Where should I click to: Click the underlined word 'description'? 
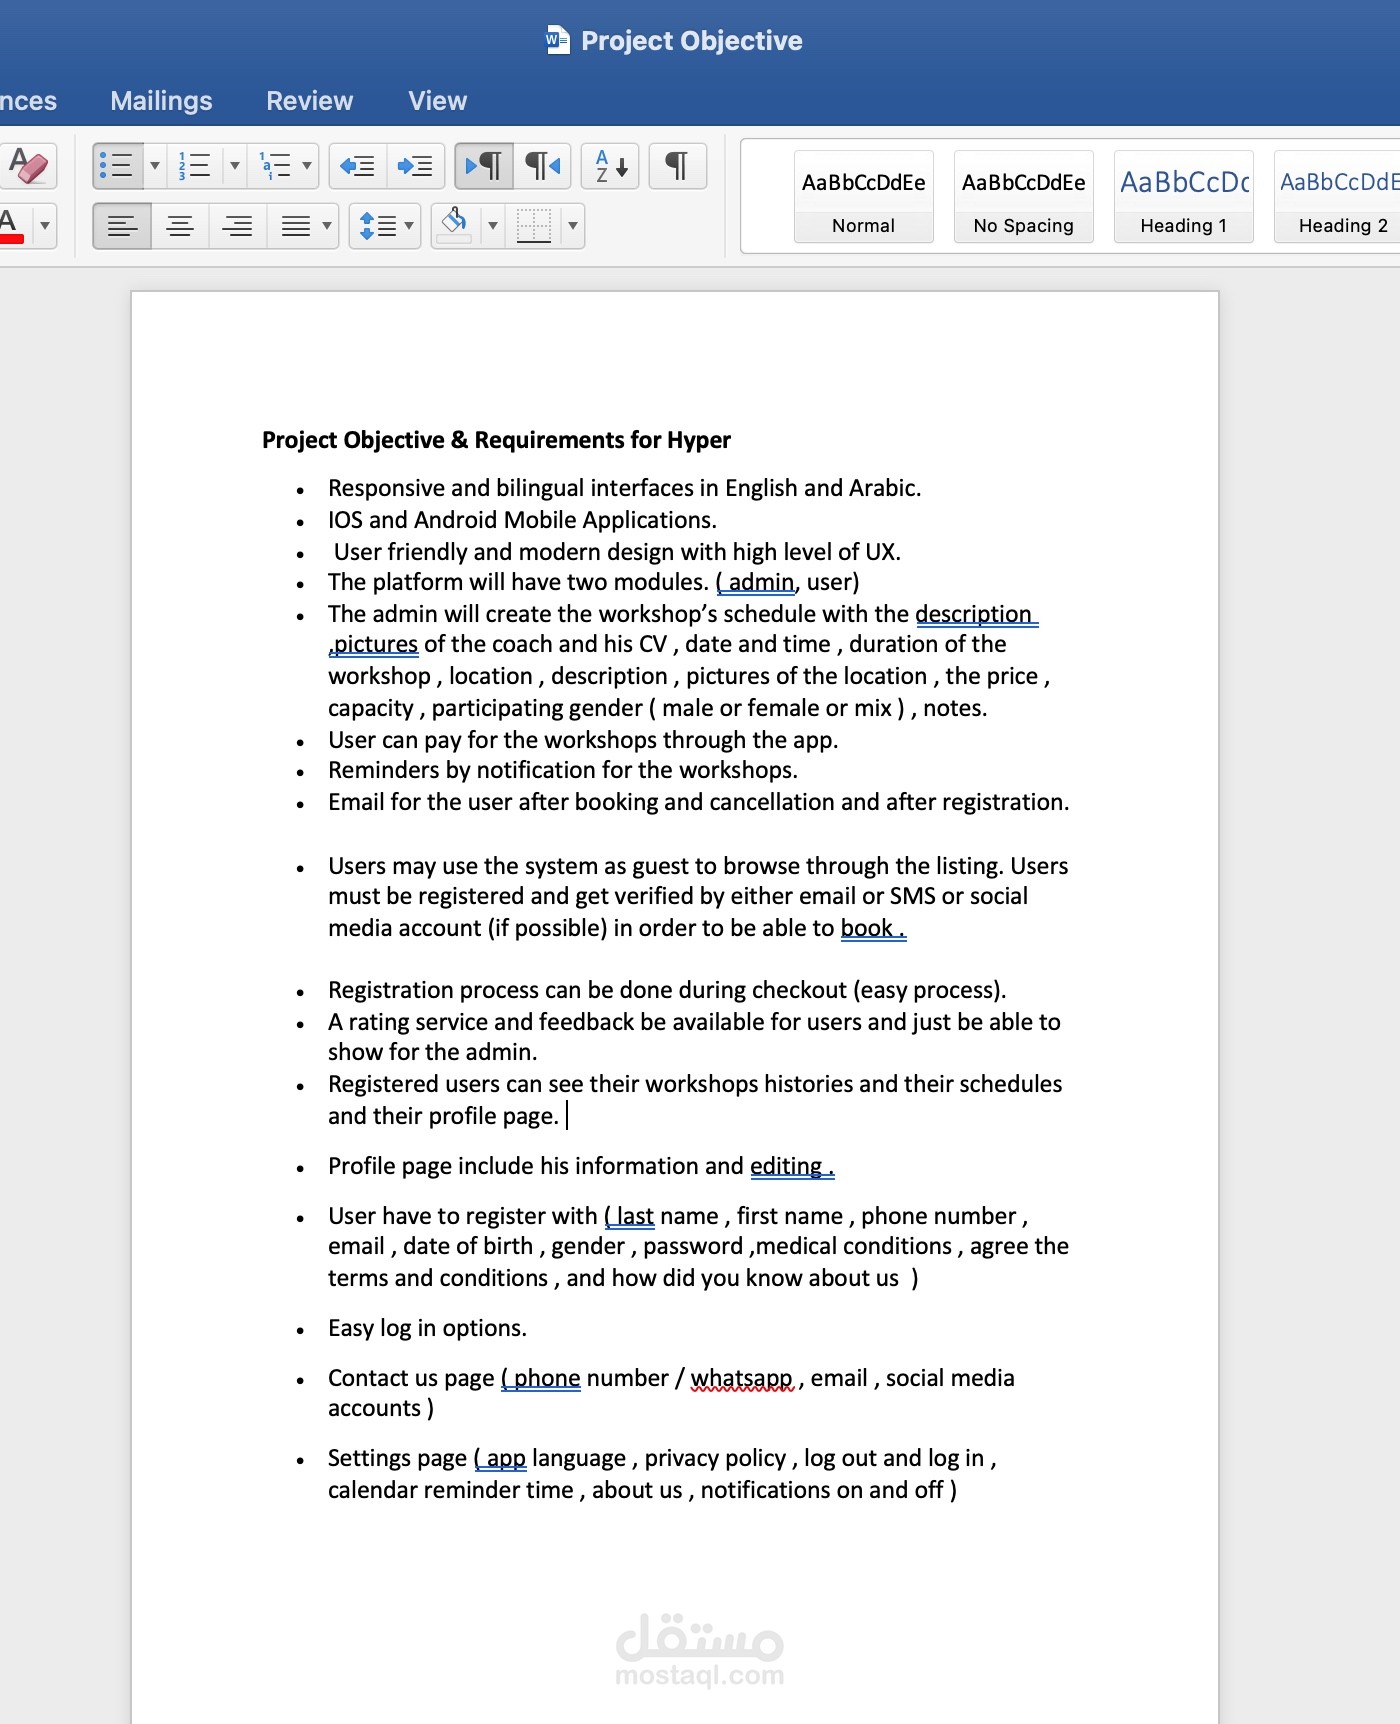973,614
